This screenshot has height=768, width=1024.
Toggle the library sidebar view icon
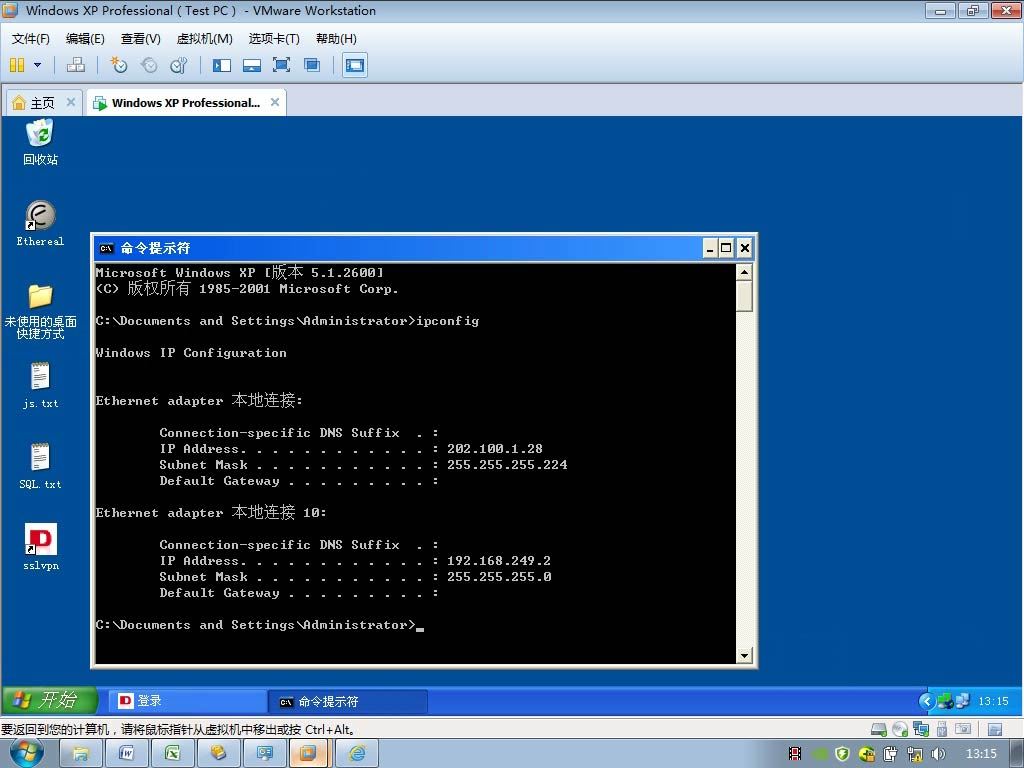(x=222, y=65)
